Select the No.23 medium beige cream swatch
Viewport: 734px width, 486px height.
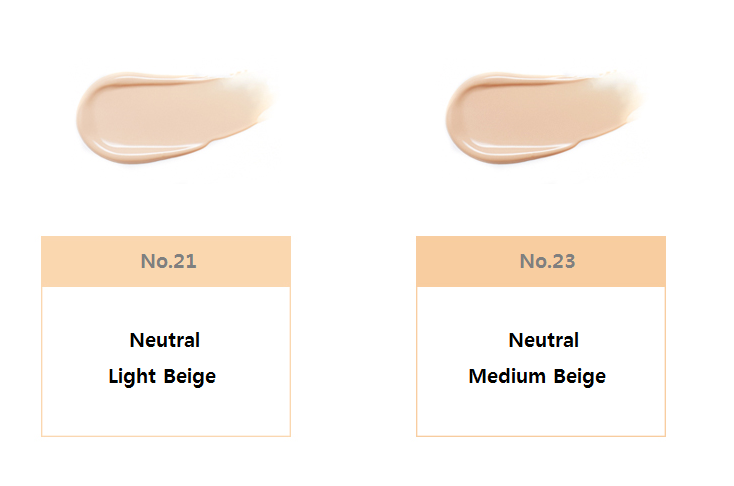tap(545, 116)
